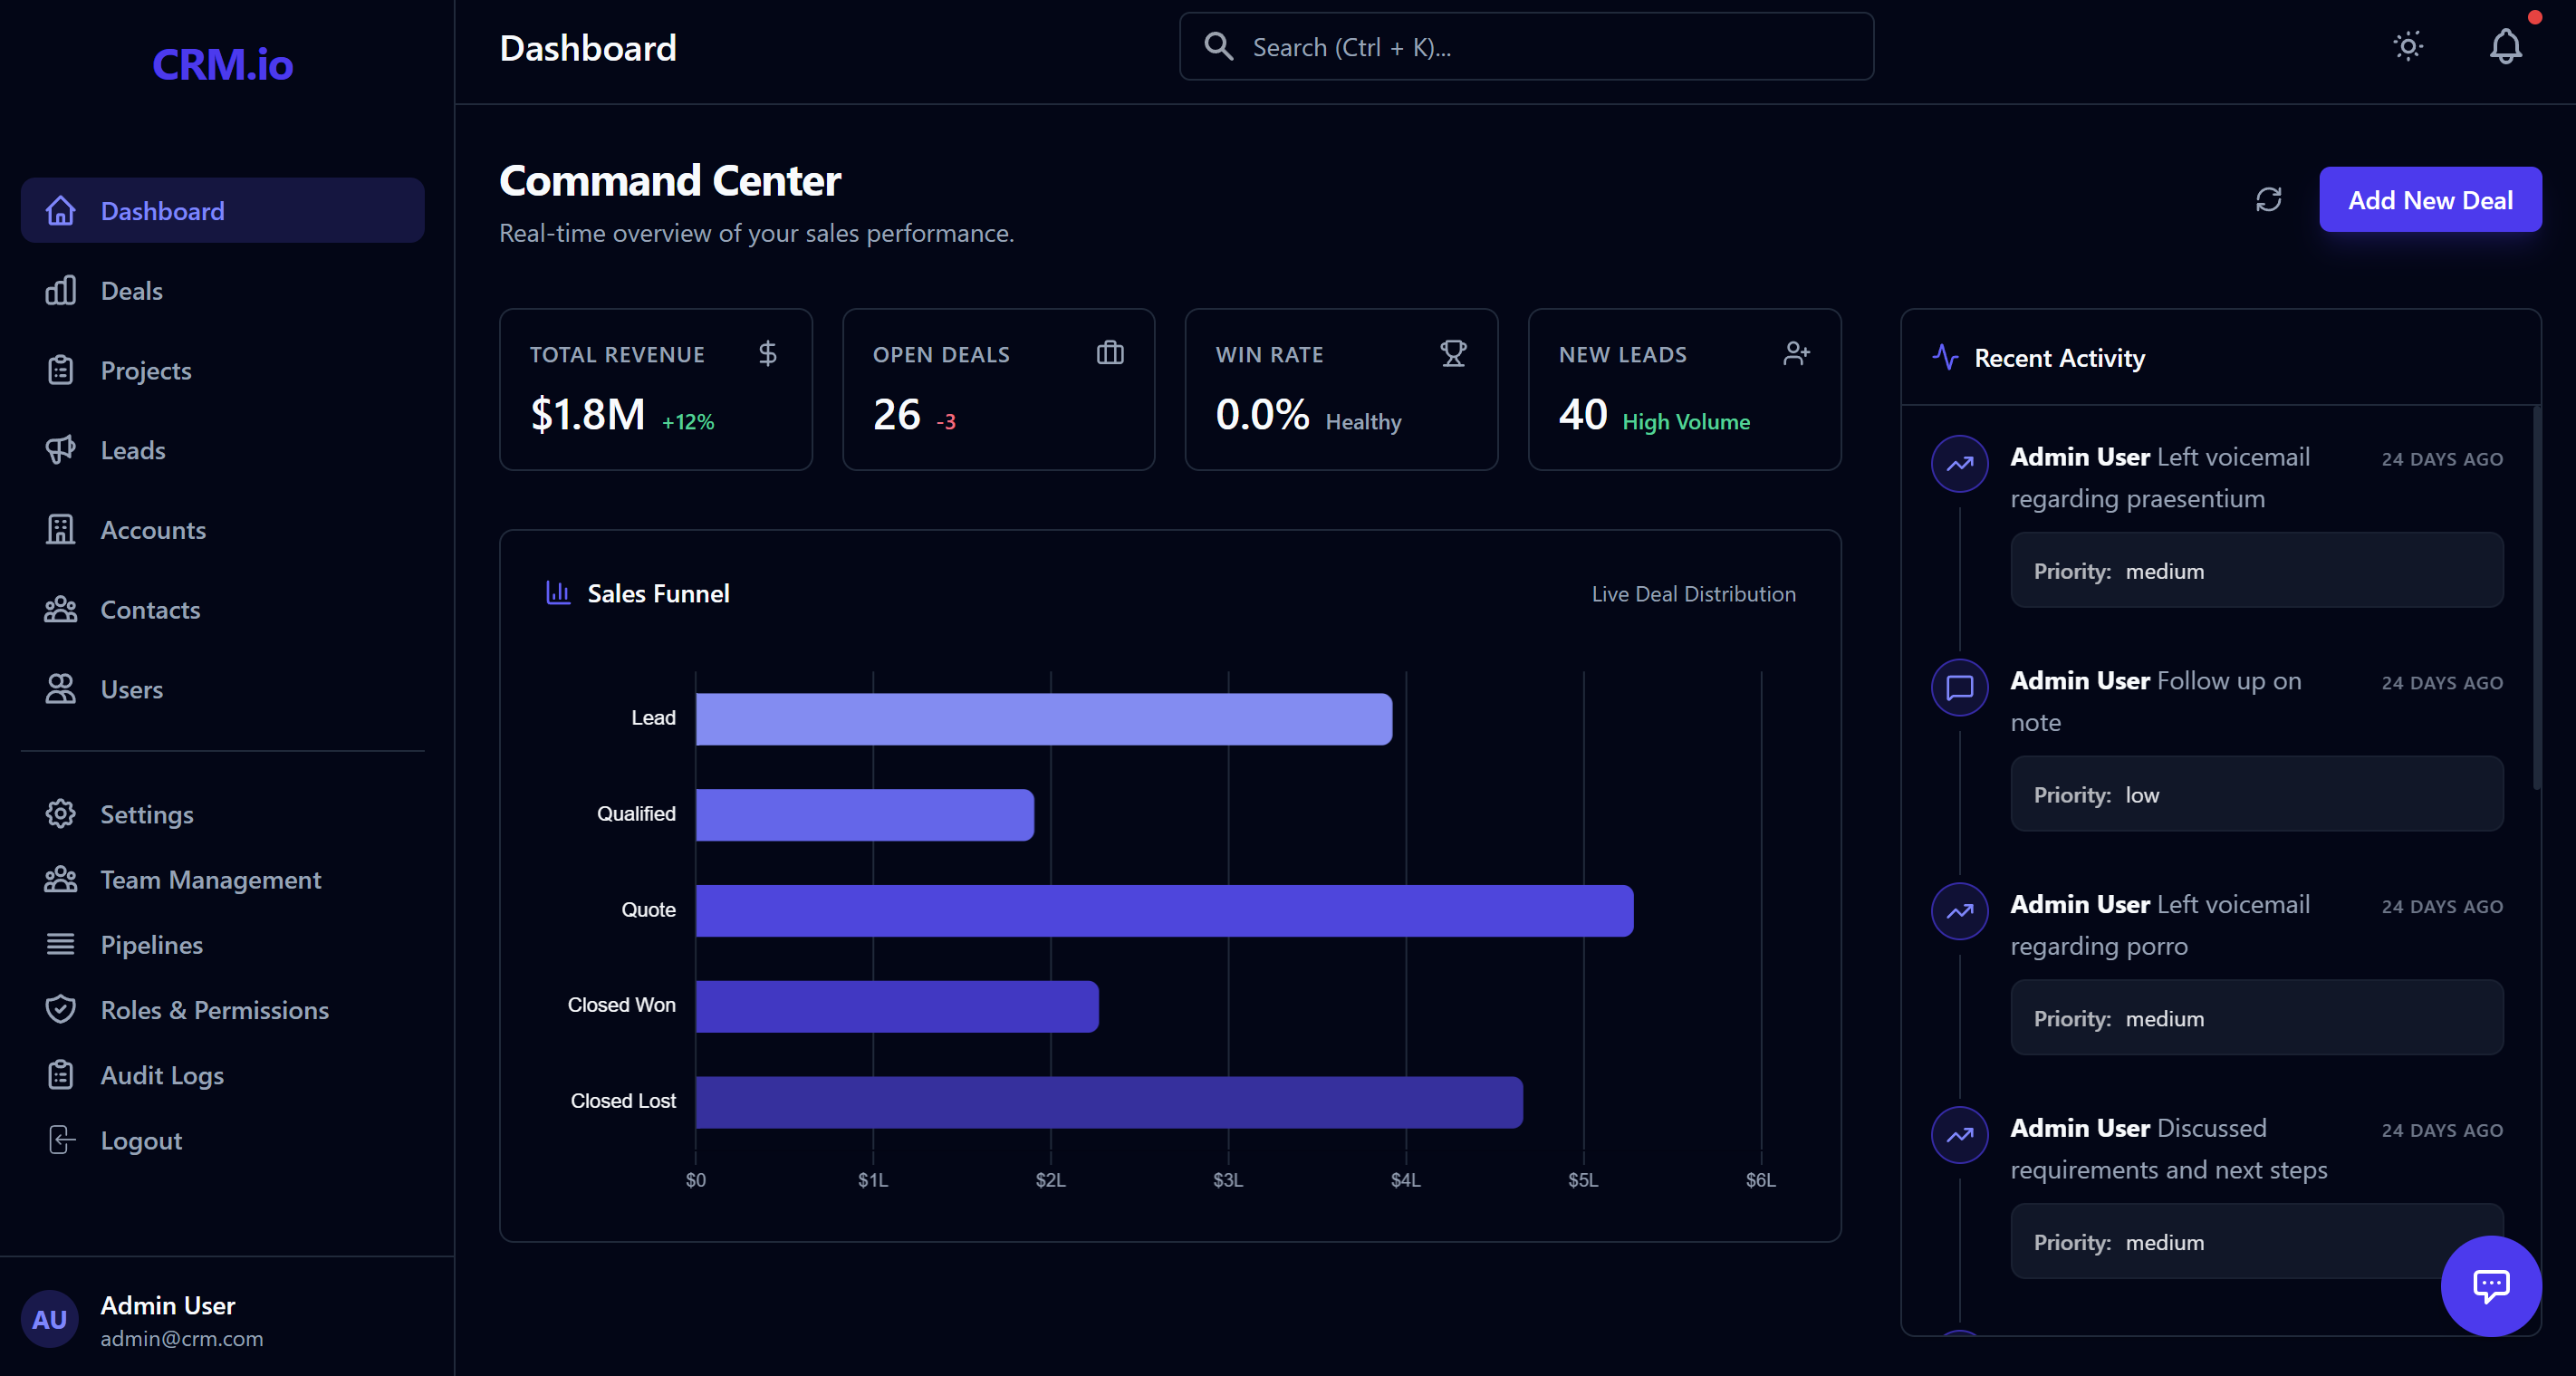This screenshot has height=1376, width=2576.
Task: Click the Win Rate 0.0% value
Action: pos(1262,414)
